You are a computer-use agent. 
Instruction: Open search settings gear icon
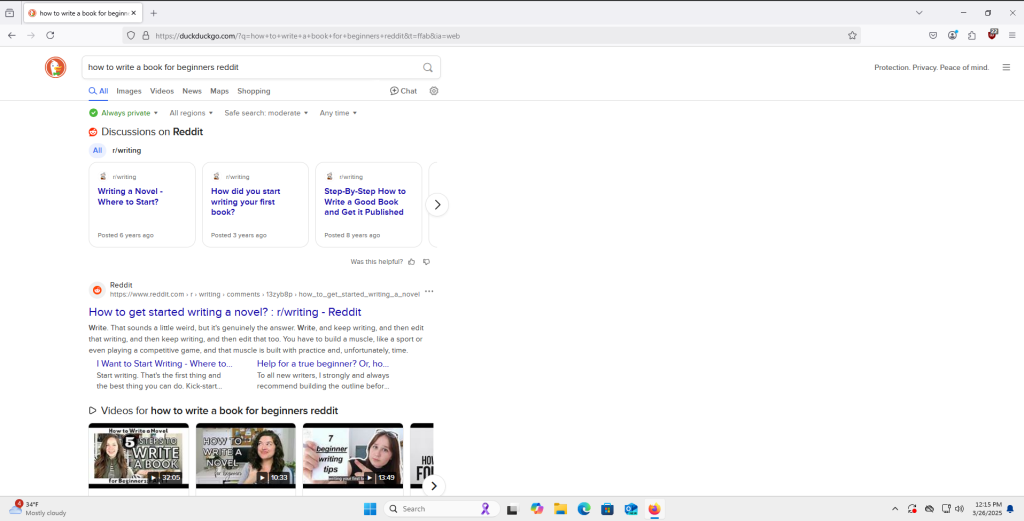pos(434,91)
